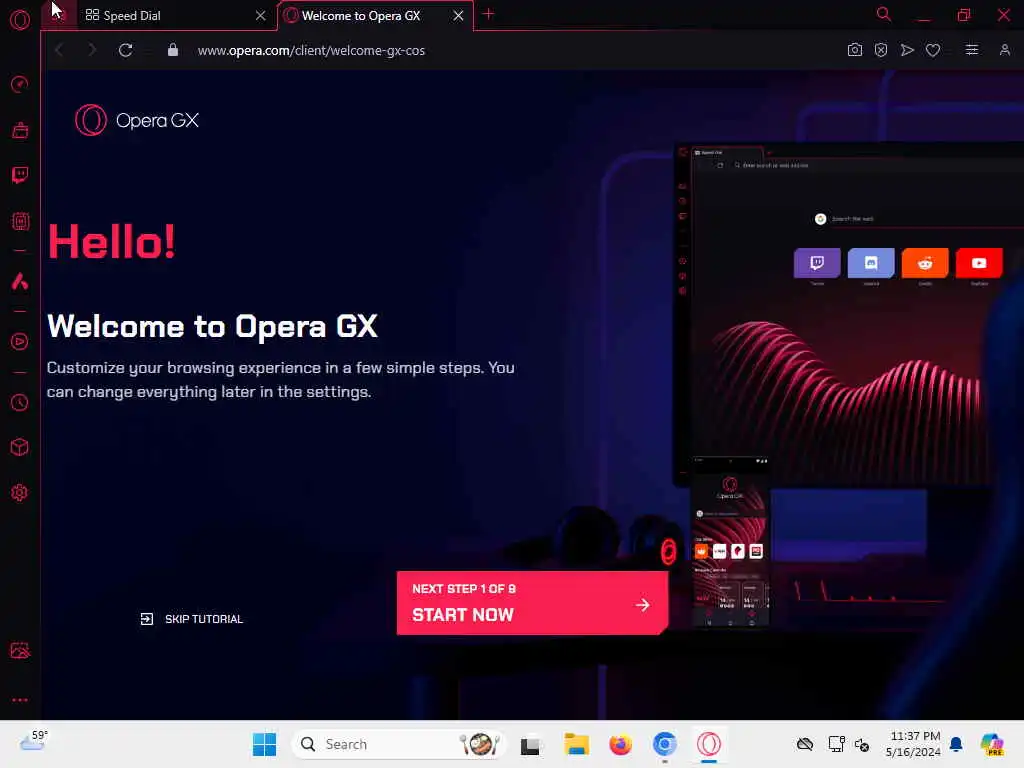The width and height of the screenshot is (1024, 768).
Task: Open the Player icon in sidebar
Action: pos(20,342)
